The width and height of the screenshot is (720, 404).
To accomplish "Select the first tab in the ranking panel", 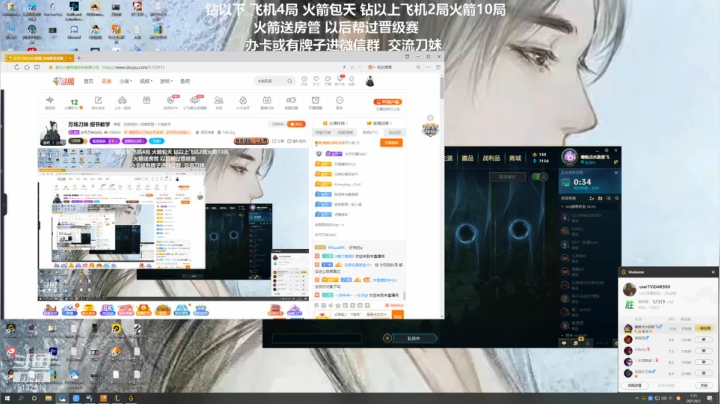I will [322, 133].
